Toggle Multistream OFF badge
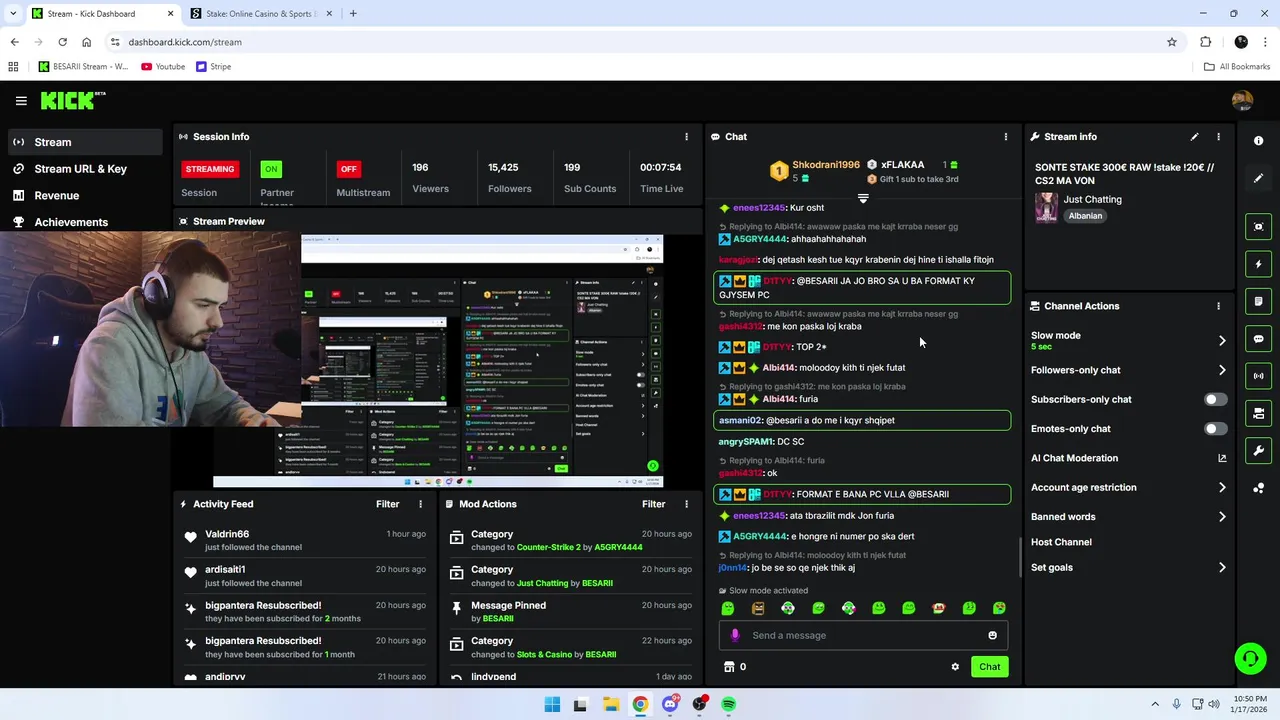This screenshot has width=1280, height=720. 348,169
